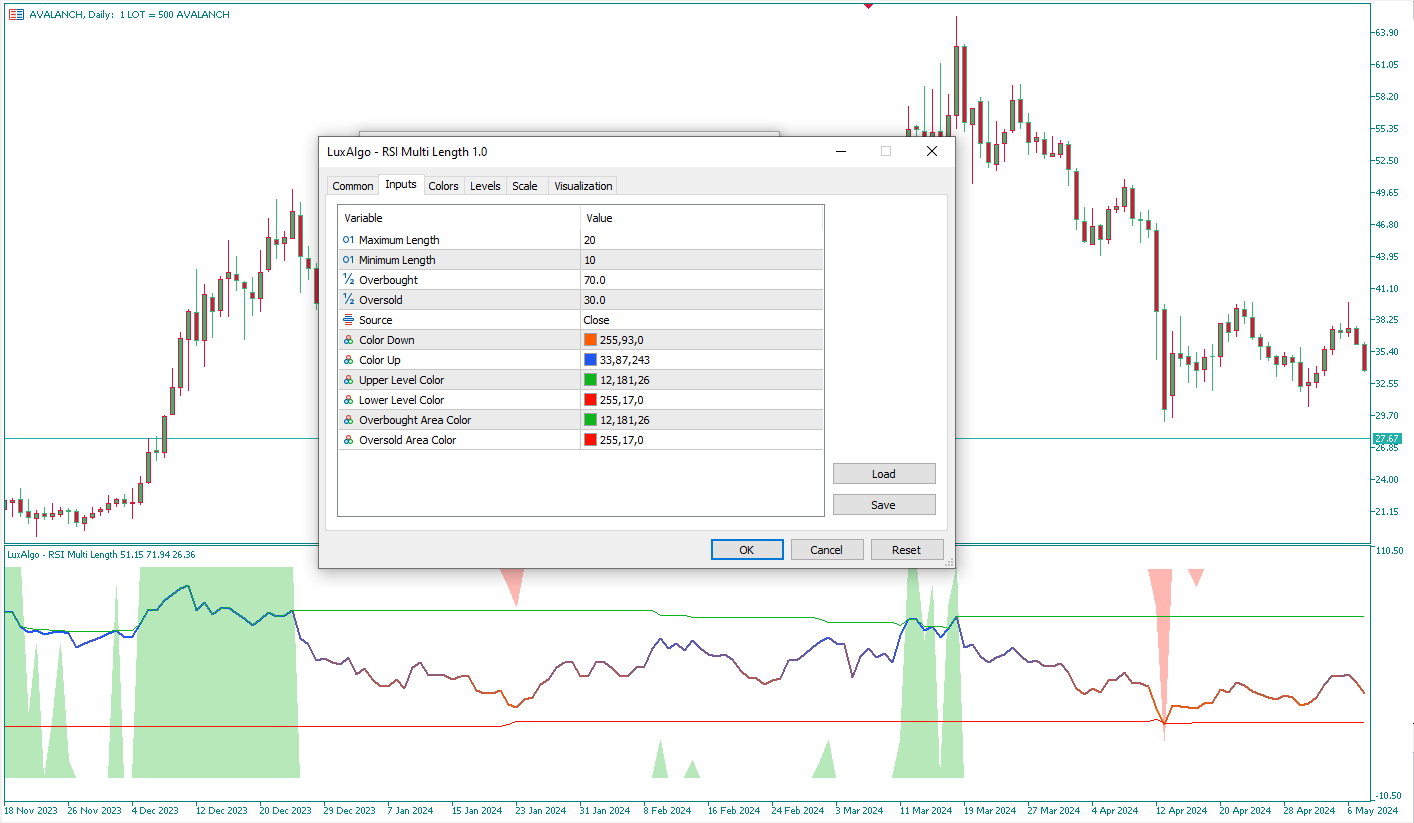Viewport: 1414px width, 823px height.
Task: Close the LuxAlgo RSI Multi Length dialog
Action: [931, 151]
